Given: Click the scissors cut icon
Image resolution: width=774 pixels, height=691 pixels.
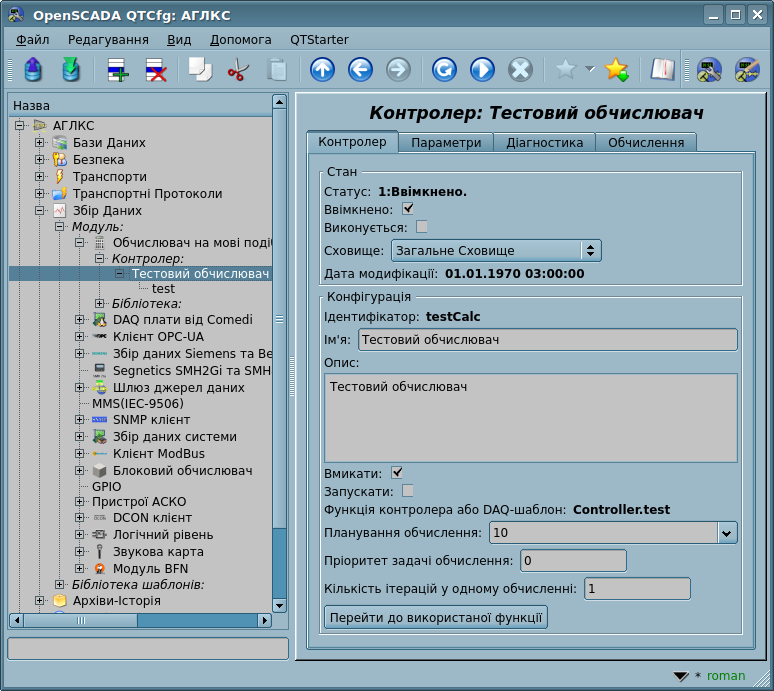Looking at the screenshot, I should pos(238,70).
